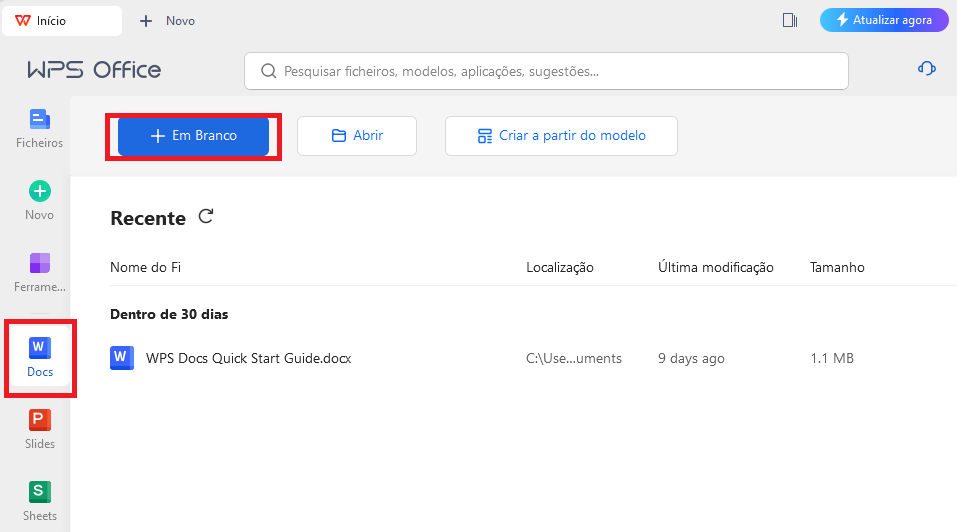Open Ficheiros in the sidebar
The height and width of the screenshot is (532, 957).
point(39,128)
